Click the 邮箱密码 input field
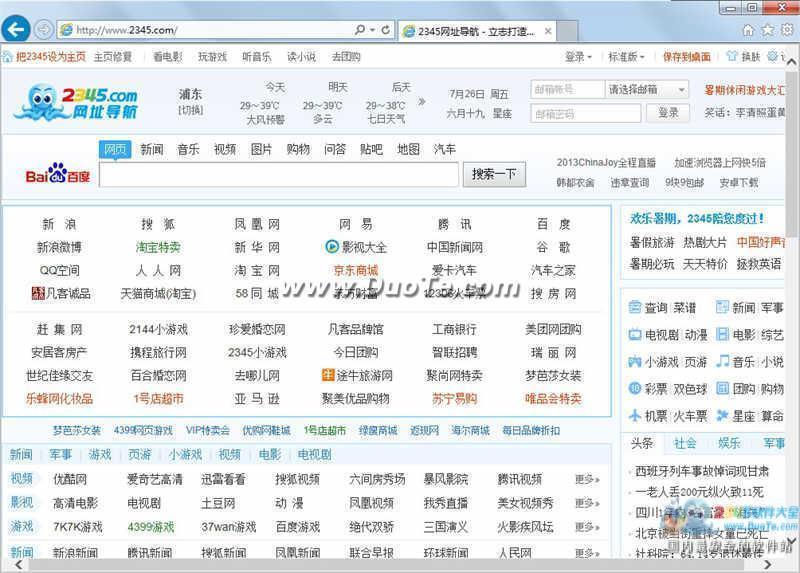Image resolution: width=800 pixels, height=573 pixels. [x=586, y=113]
